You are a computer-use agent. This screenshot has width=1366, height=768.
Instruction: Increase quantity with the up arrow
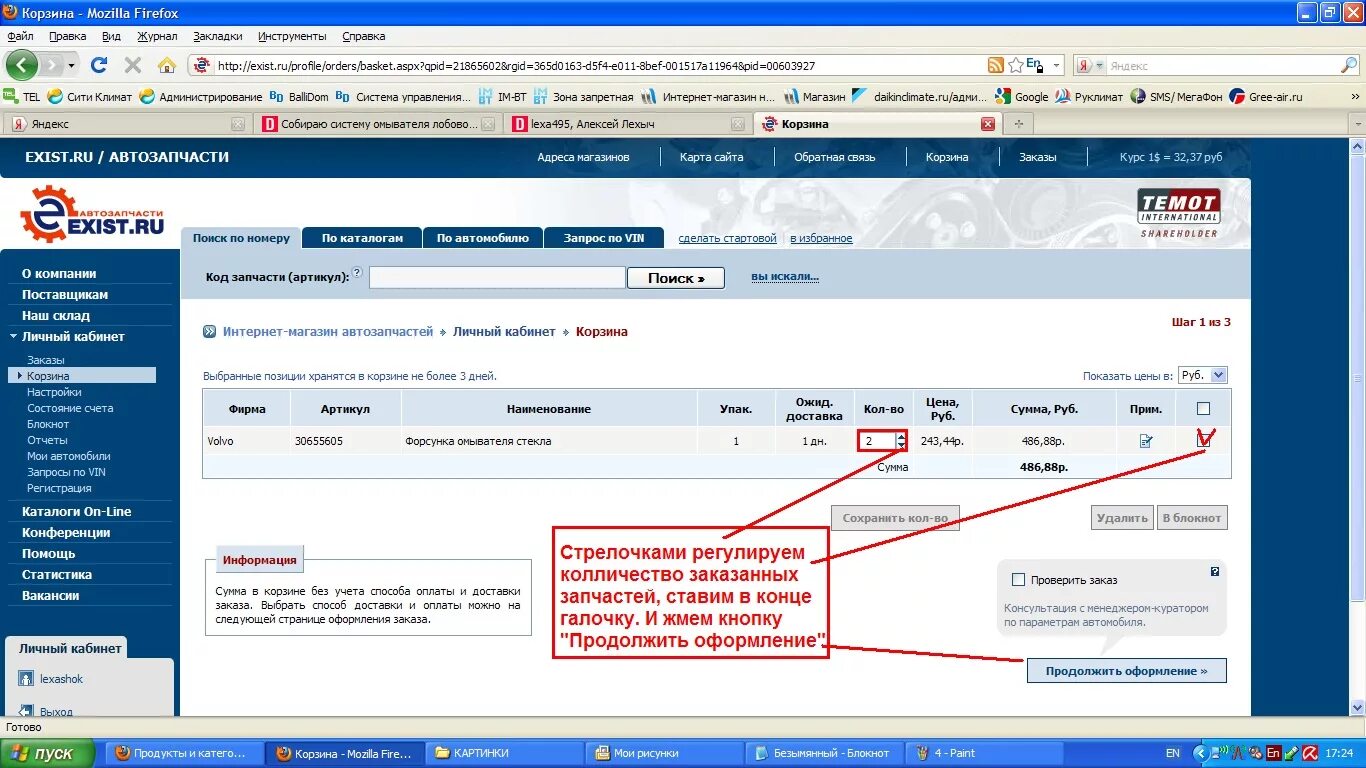click(901, 436)
